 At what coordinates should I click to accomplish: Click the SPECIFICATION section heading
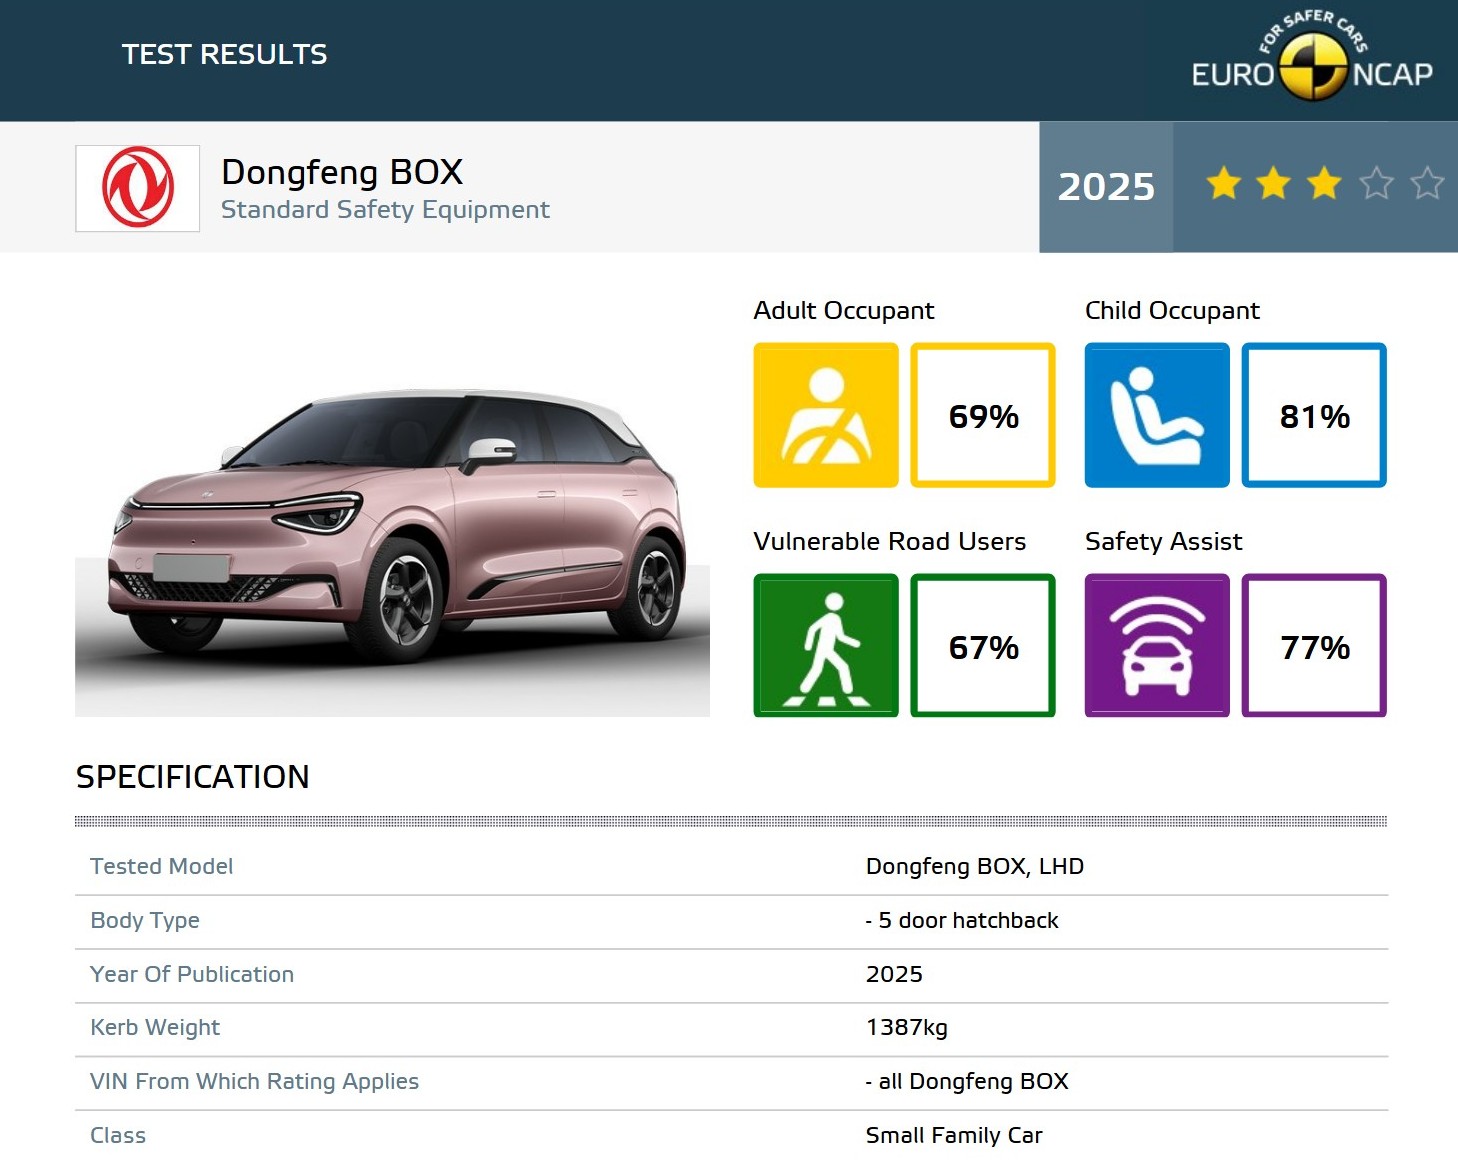[193, 777]
